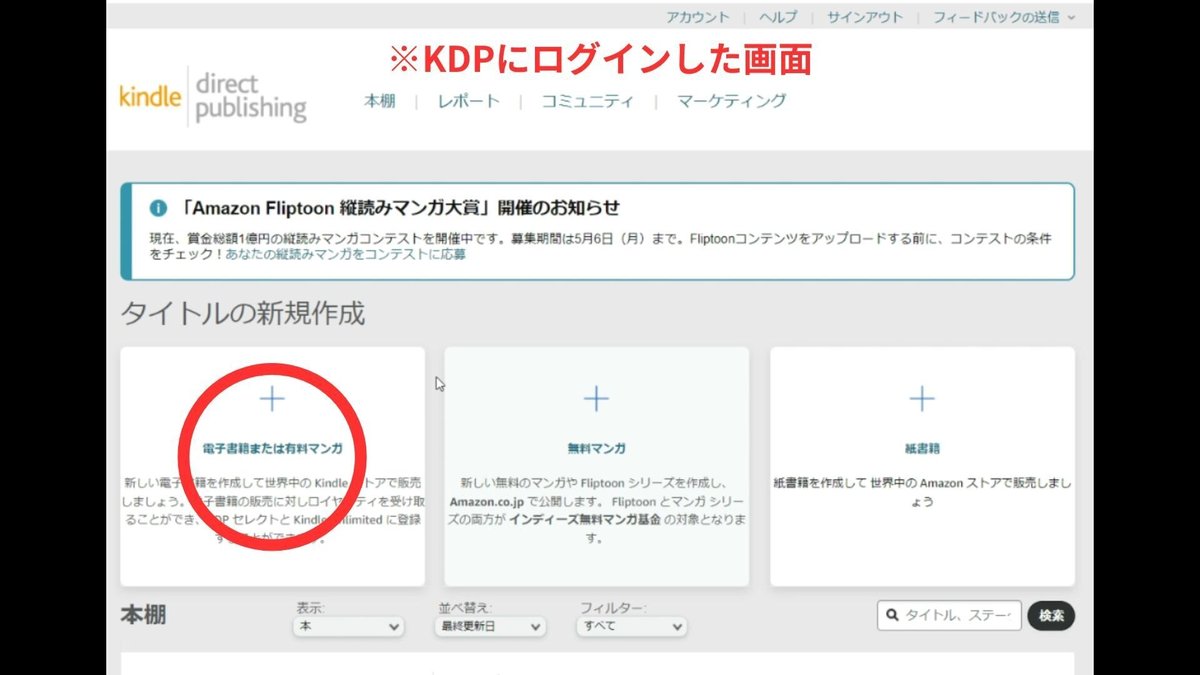Go to the 本棚 tab
Screen dimensions: 1200x675
pos(380,101)
